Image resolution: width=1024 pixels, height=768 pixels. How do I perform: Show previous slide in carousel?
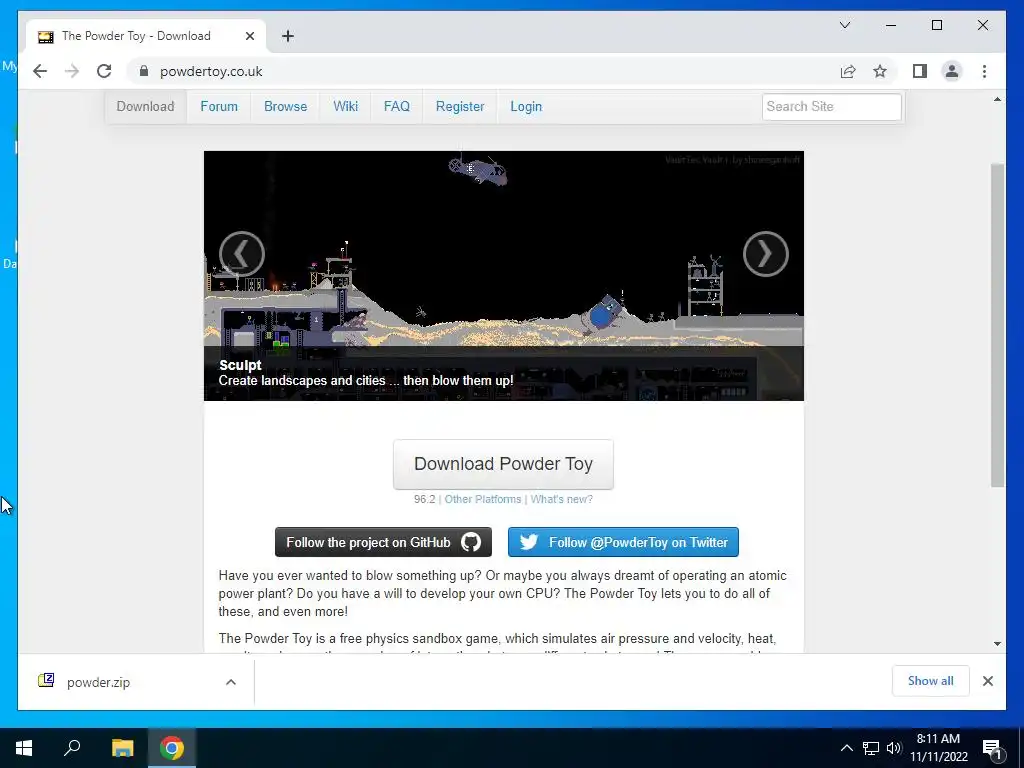(x=242, y=254)
